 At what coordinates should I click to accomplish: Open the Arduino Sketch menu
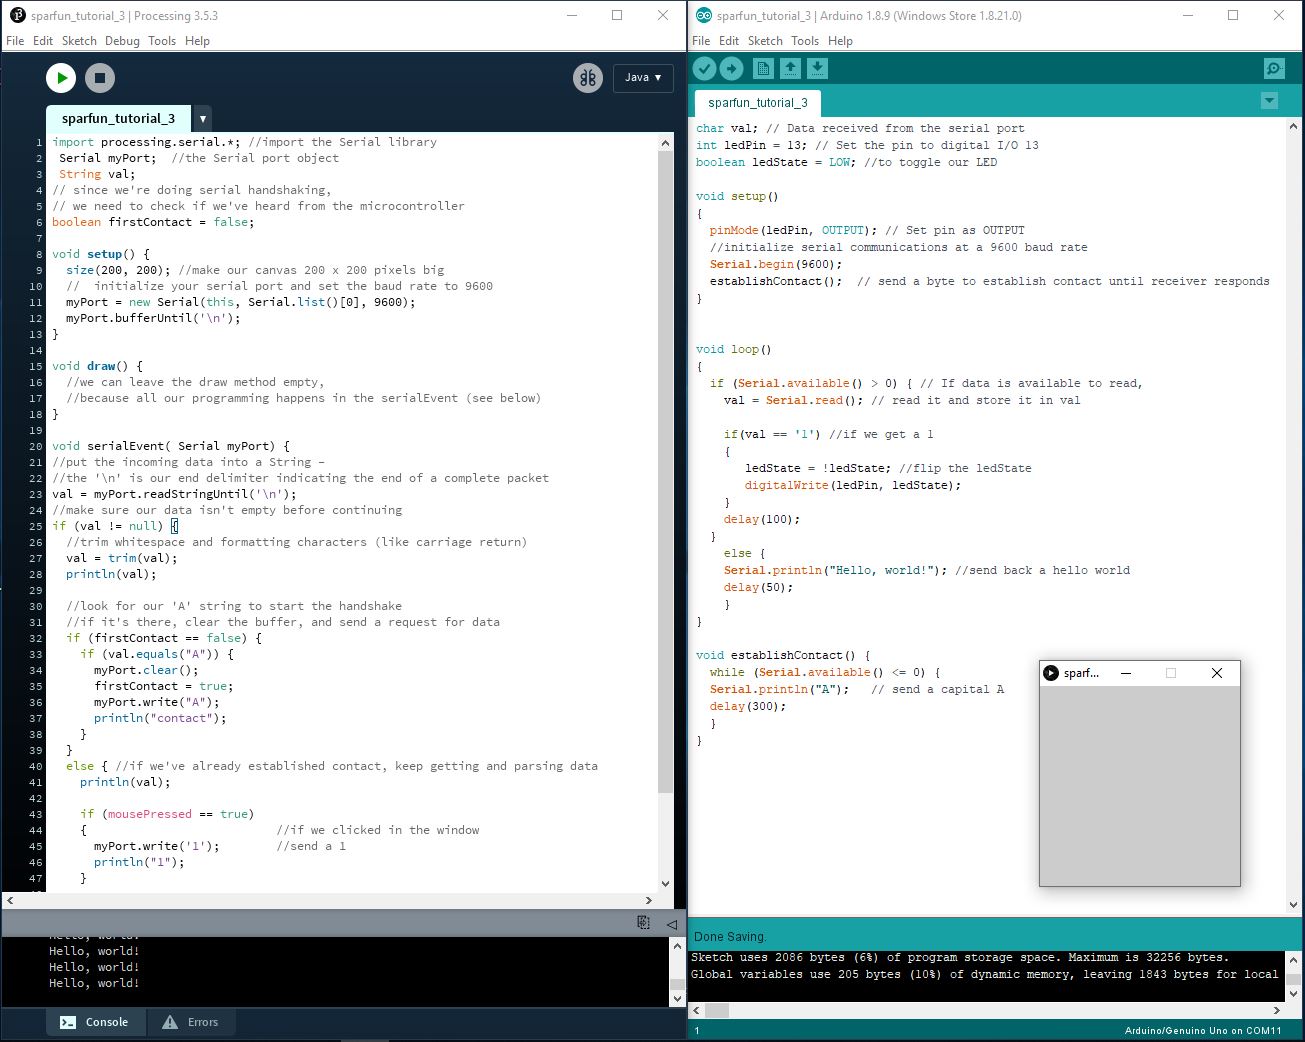(765, 41)
